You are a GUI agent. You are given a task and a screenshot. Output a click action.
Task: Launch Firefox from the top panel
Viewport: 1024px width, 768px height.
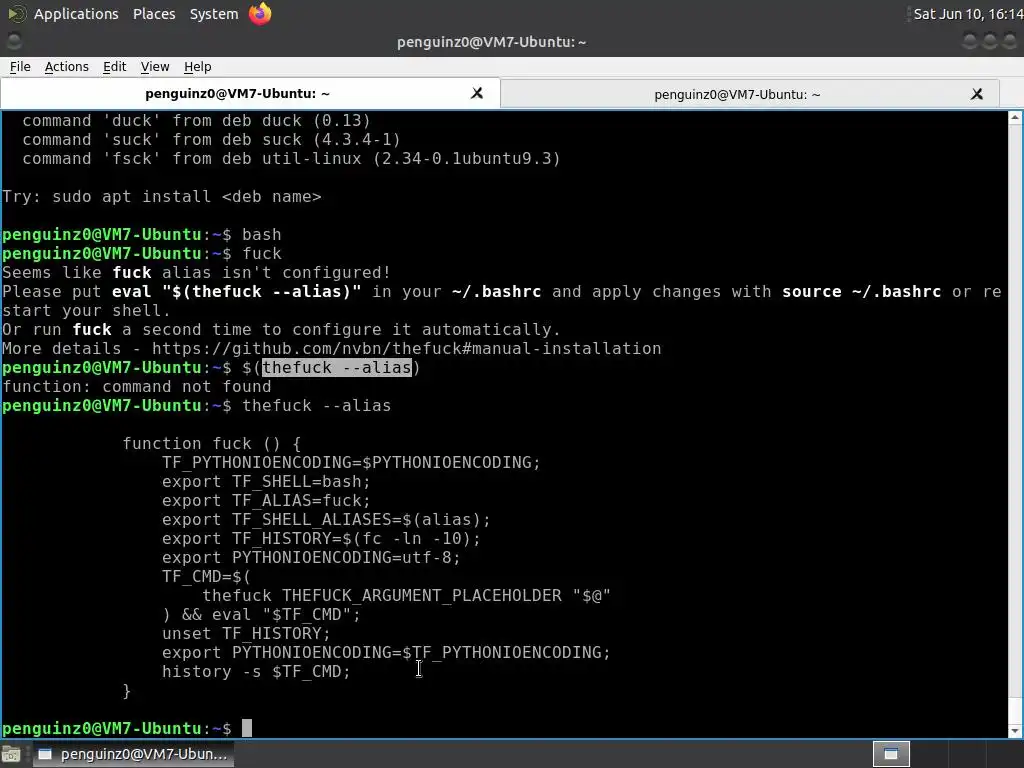260,14
